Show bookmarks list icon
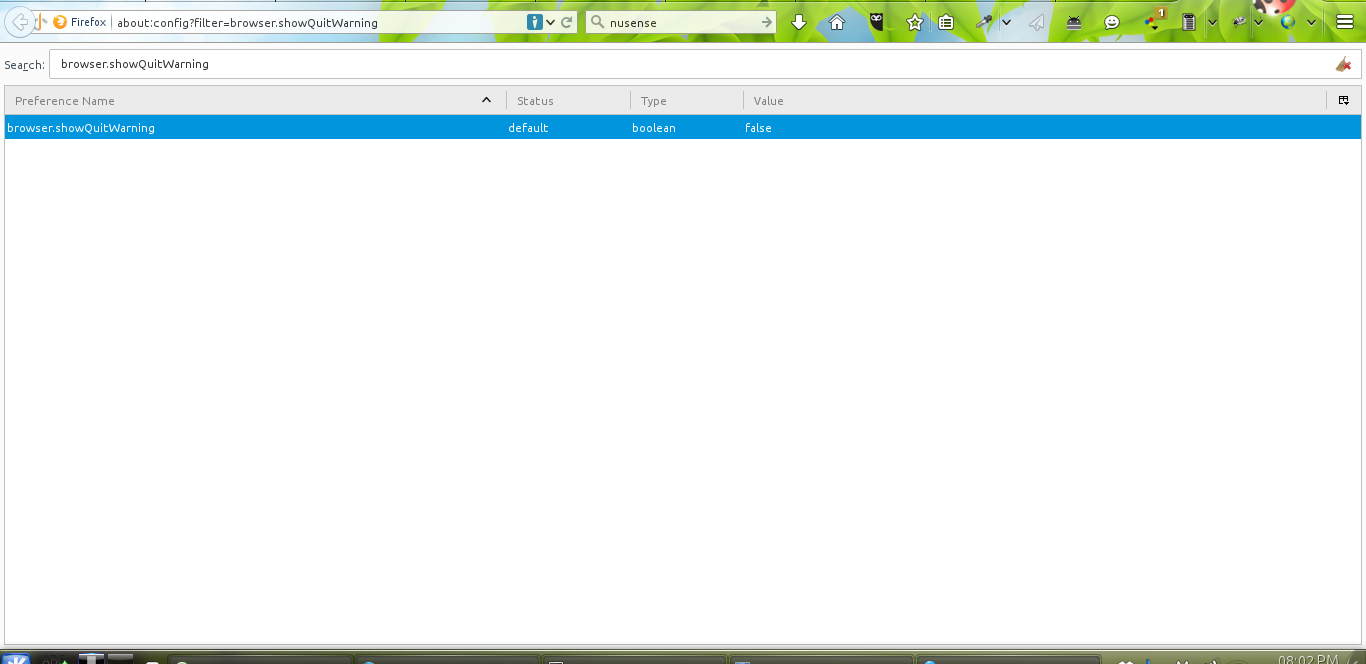The height and width of the screenshot is (664, 1366). click(x=946, y=22)
